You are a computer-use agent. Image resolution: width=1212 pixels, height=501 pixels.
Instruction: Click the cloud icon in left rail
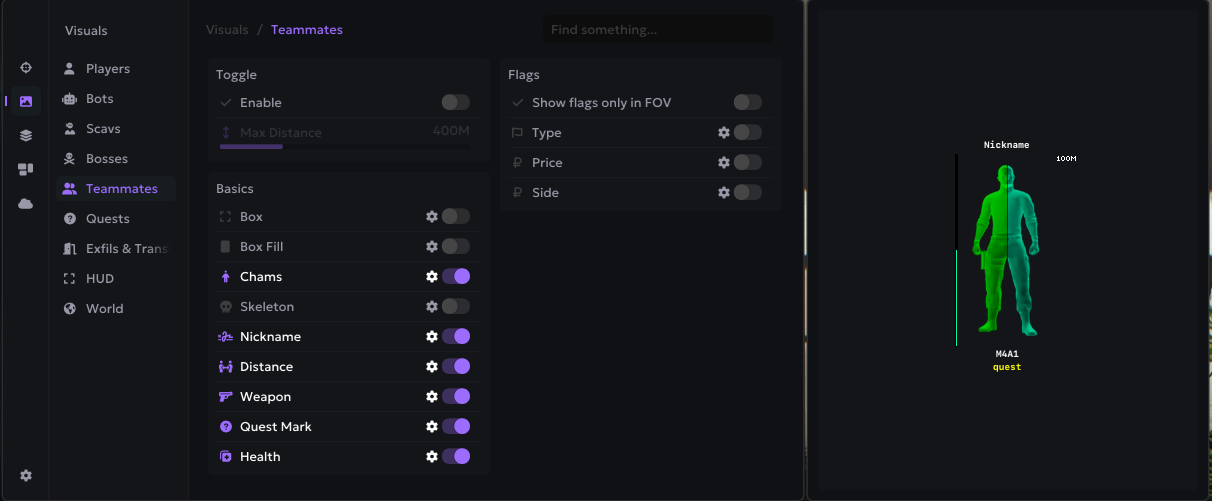tap(26, 204)
